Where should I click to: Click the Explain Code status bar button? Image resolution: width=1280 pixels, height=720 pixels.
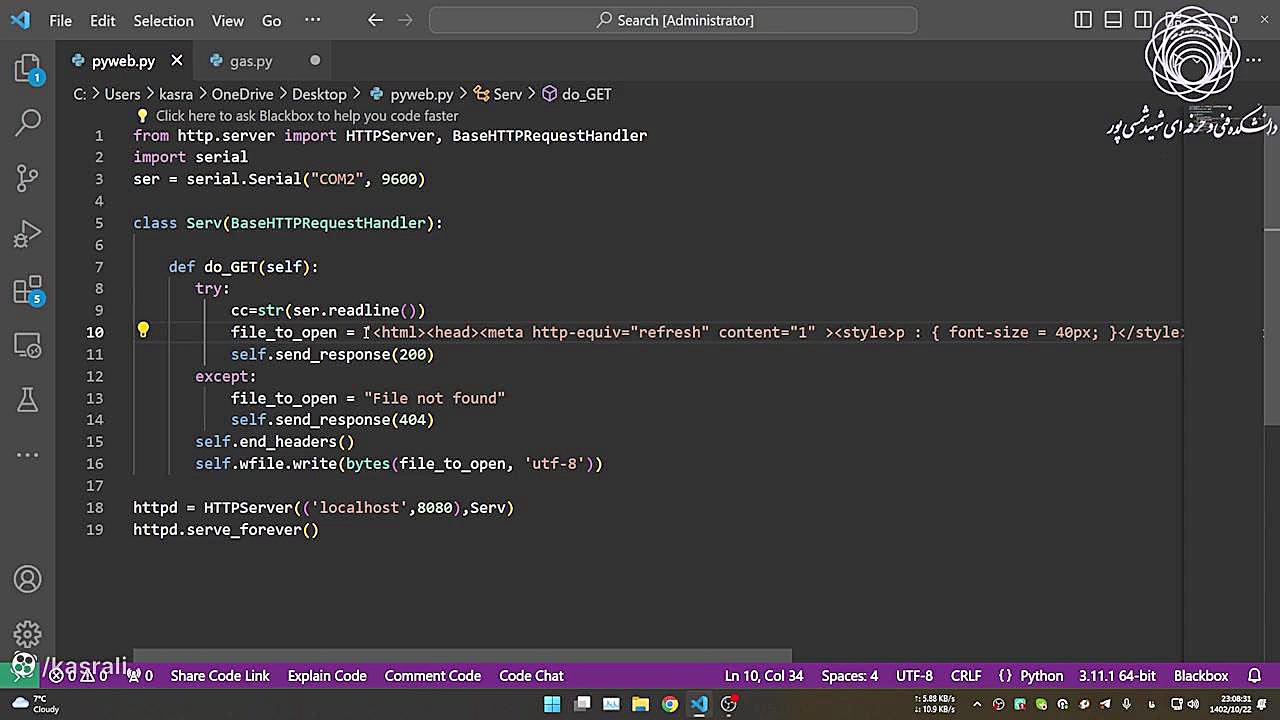click(327, 676)
